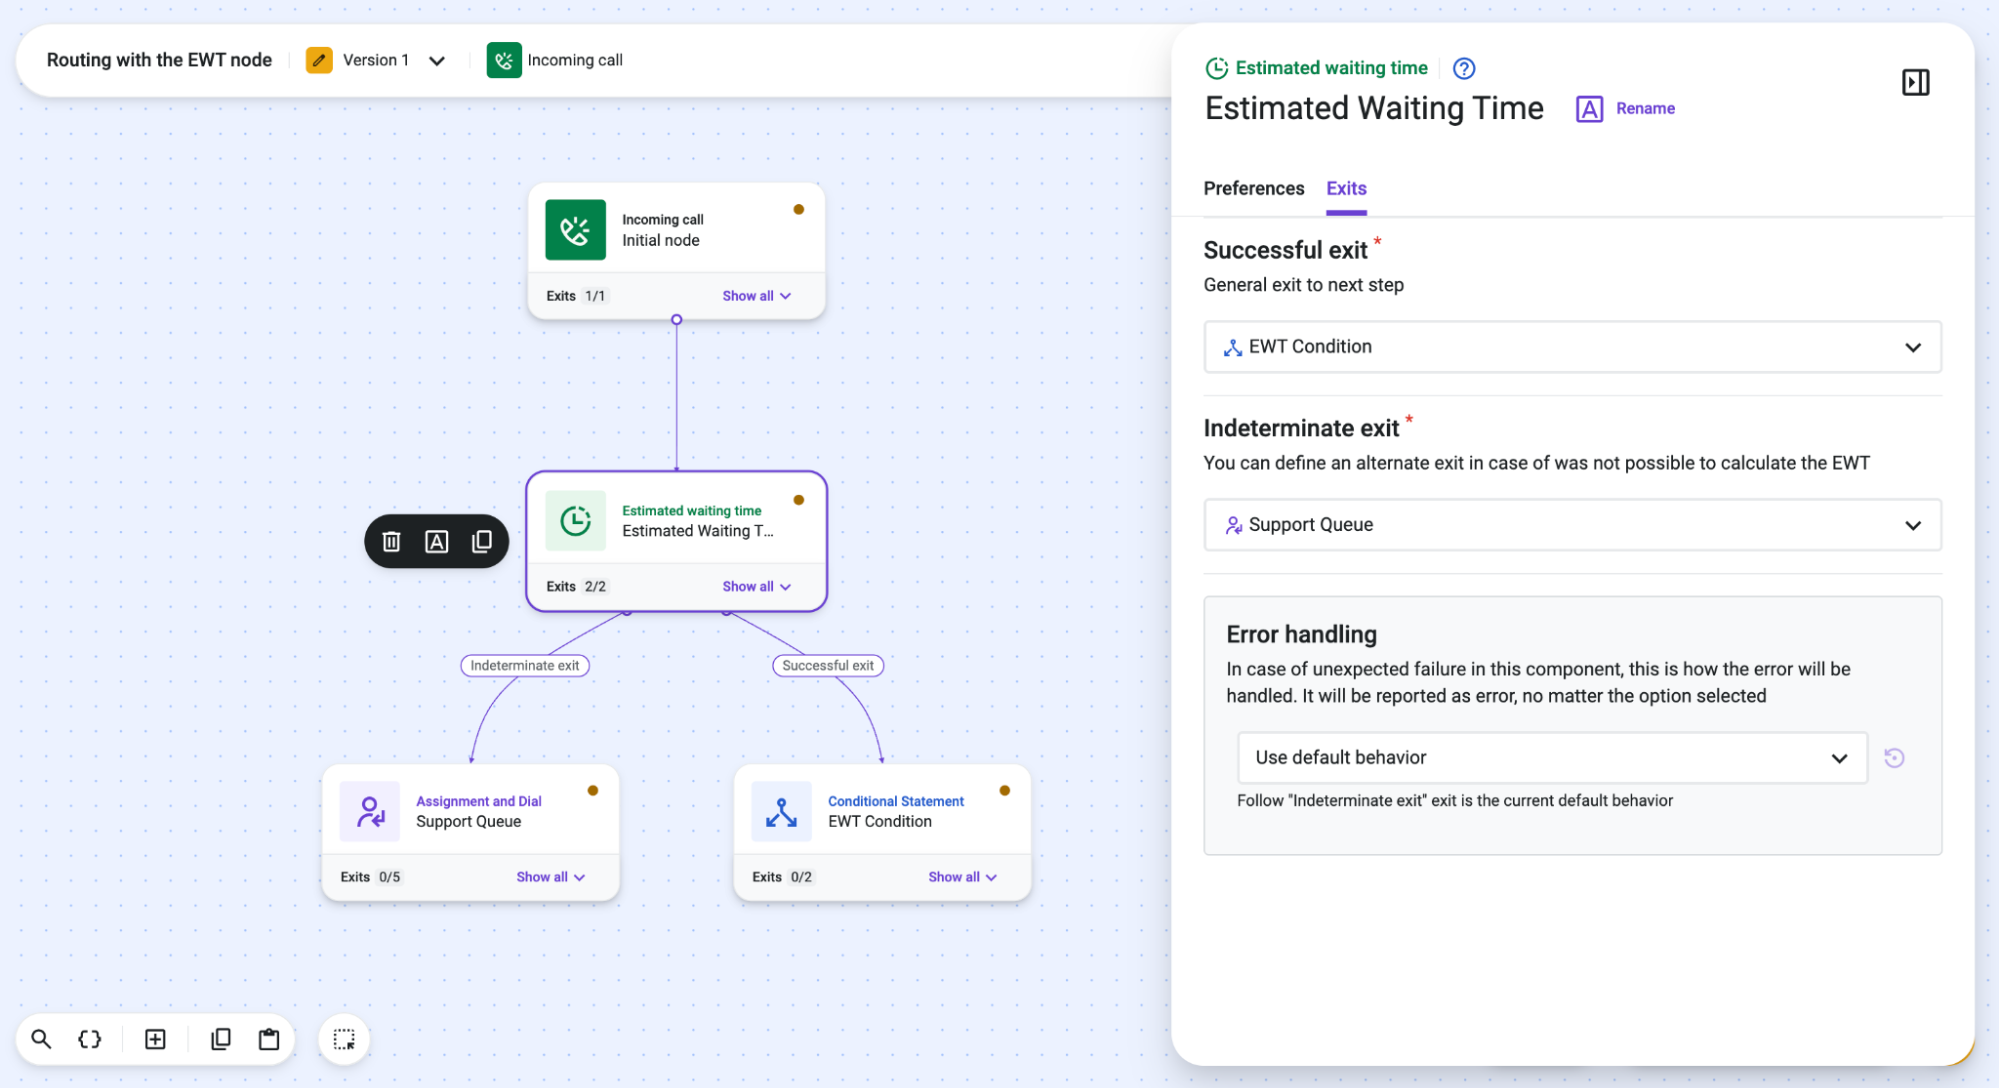Select the Exits tab
This screenshot has height=1089, width=1999.
tap(1346, 189)
